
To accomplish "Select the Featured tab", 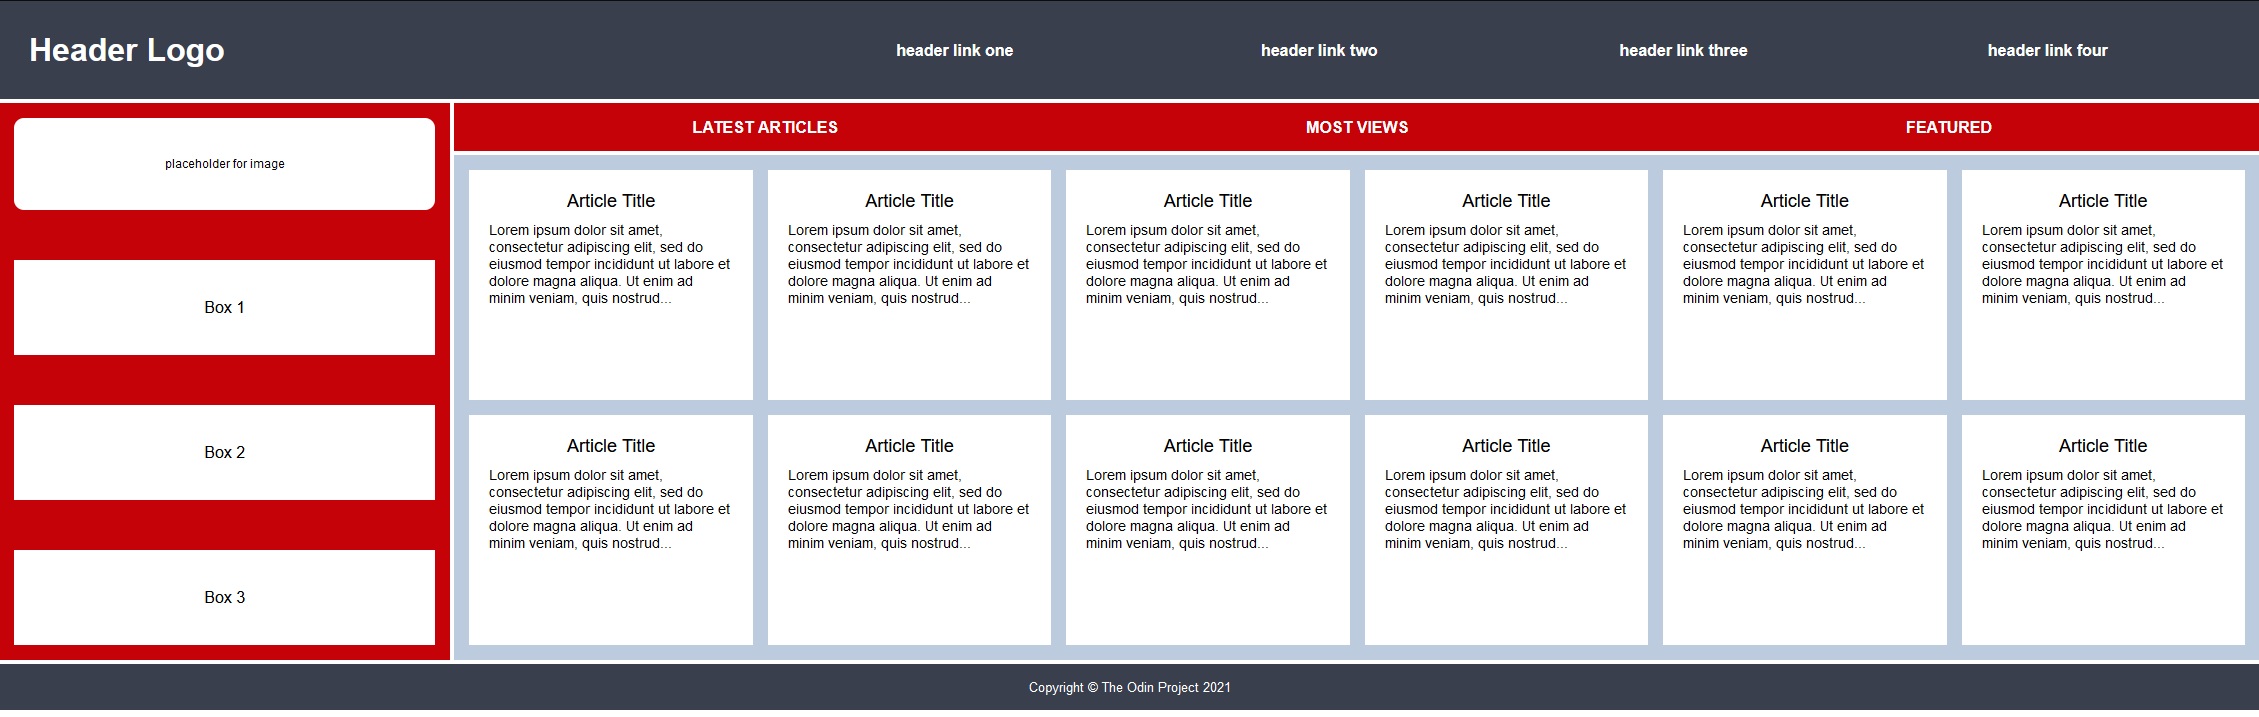I will tap(1948, 127).
